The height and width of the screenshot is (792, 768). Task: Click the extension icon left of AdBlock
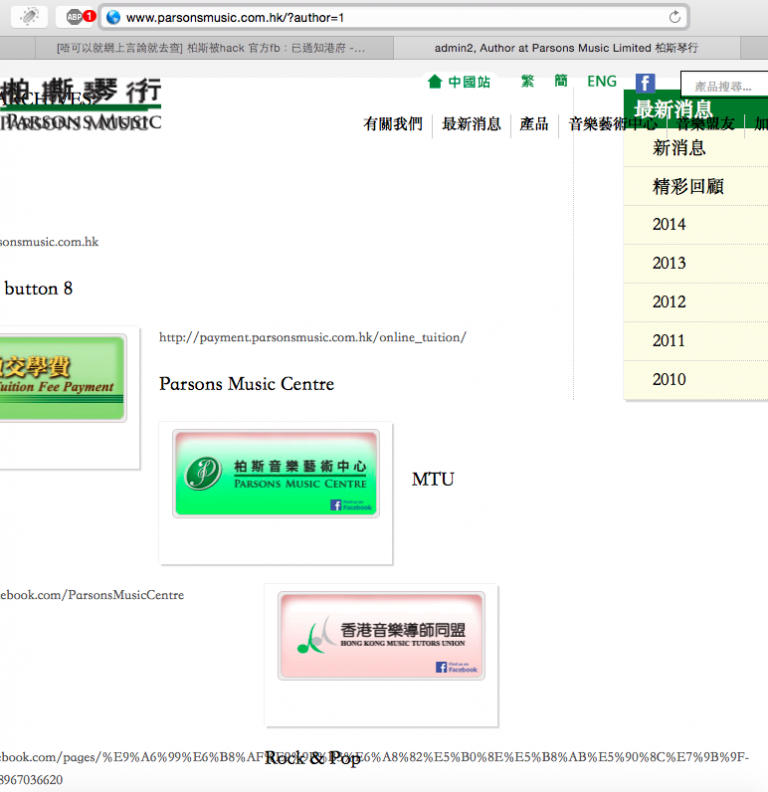[30, 17]
